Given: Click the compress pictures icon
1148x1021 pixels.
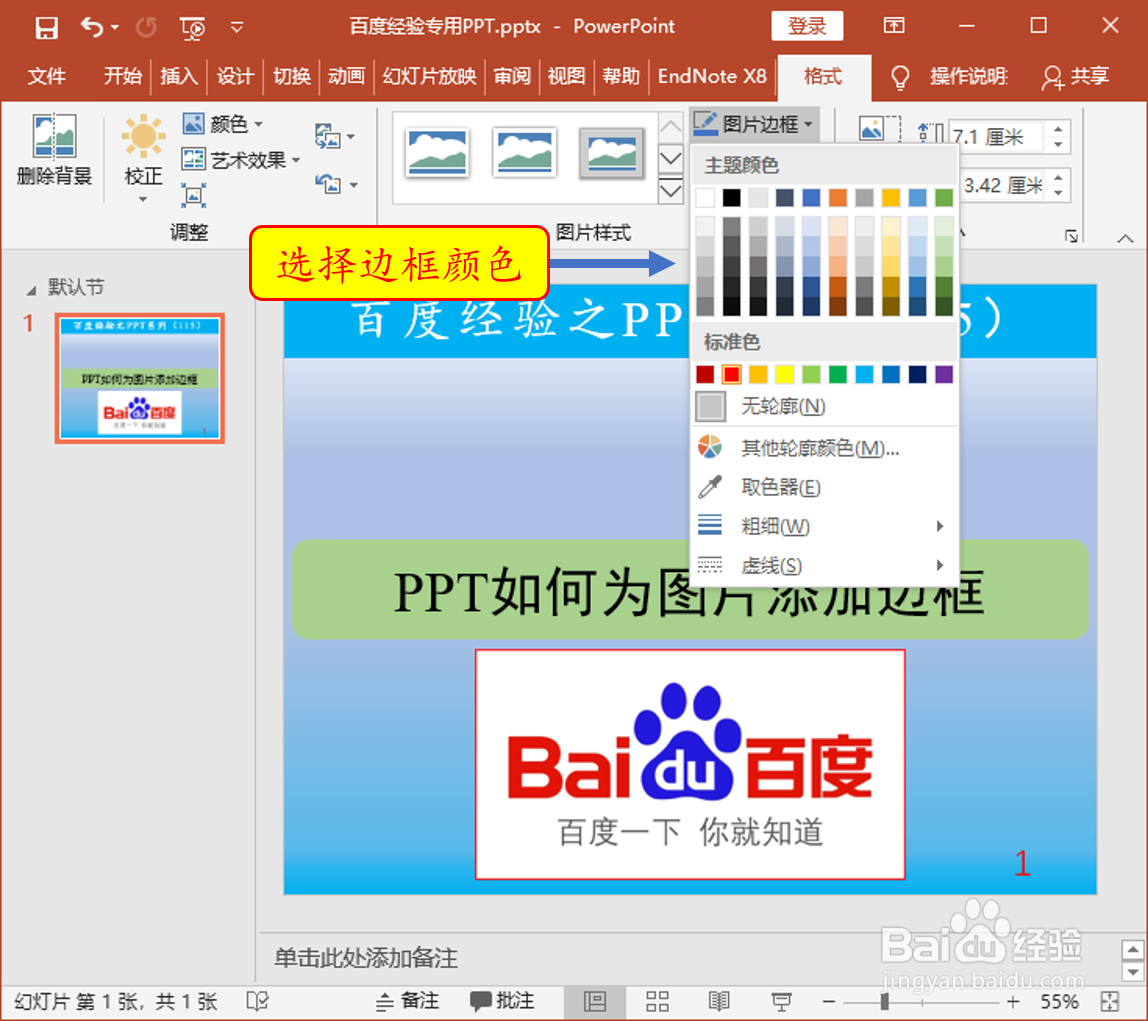Looking at the screenshot, I should tap(193, 195).
